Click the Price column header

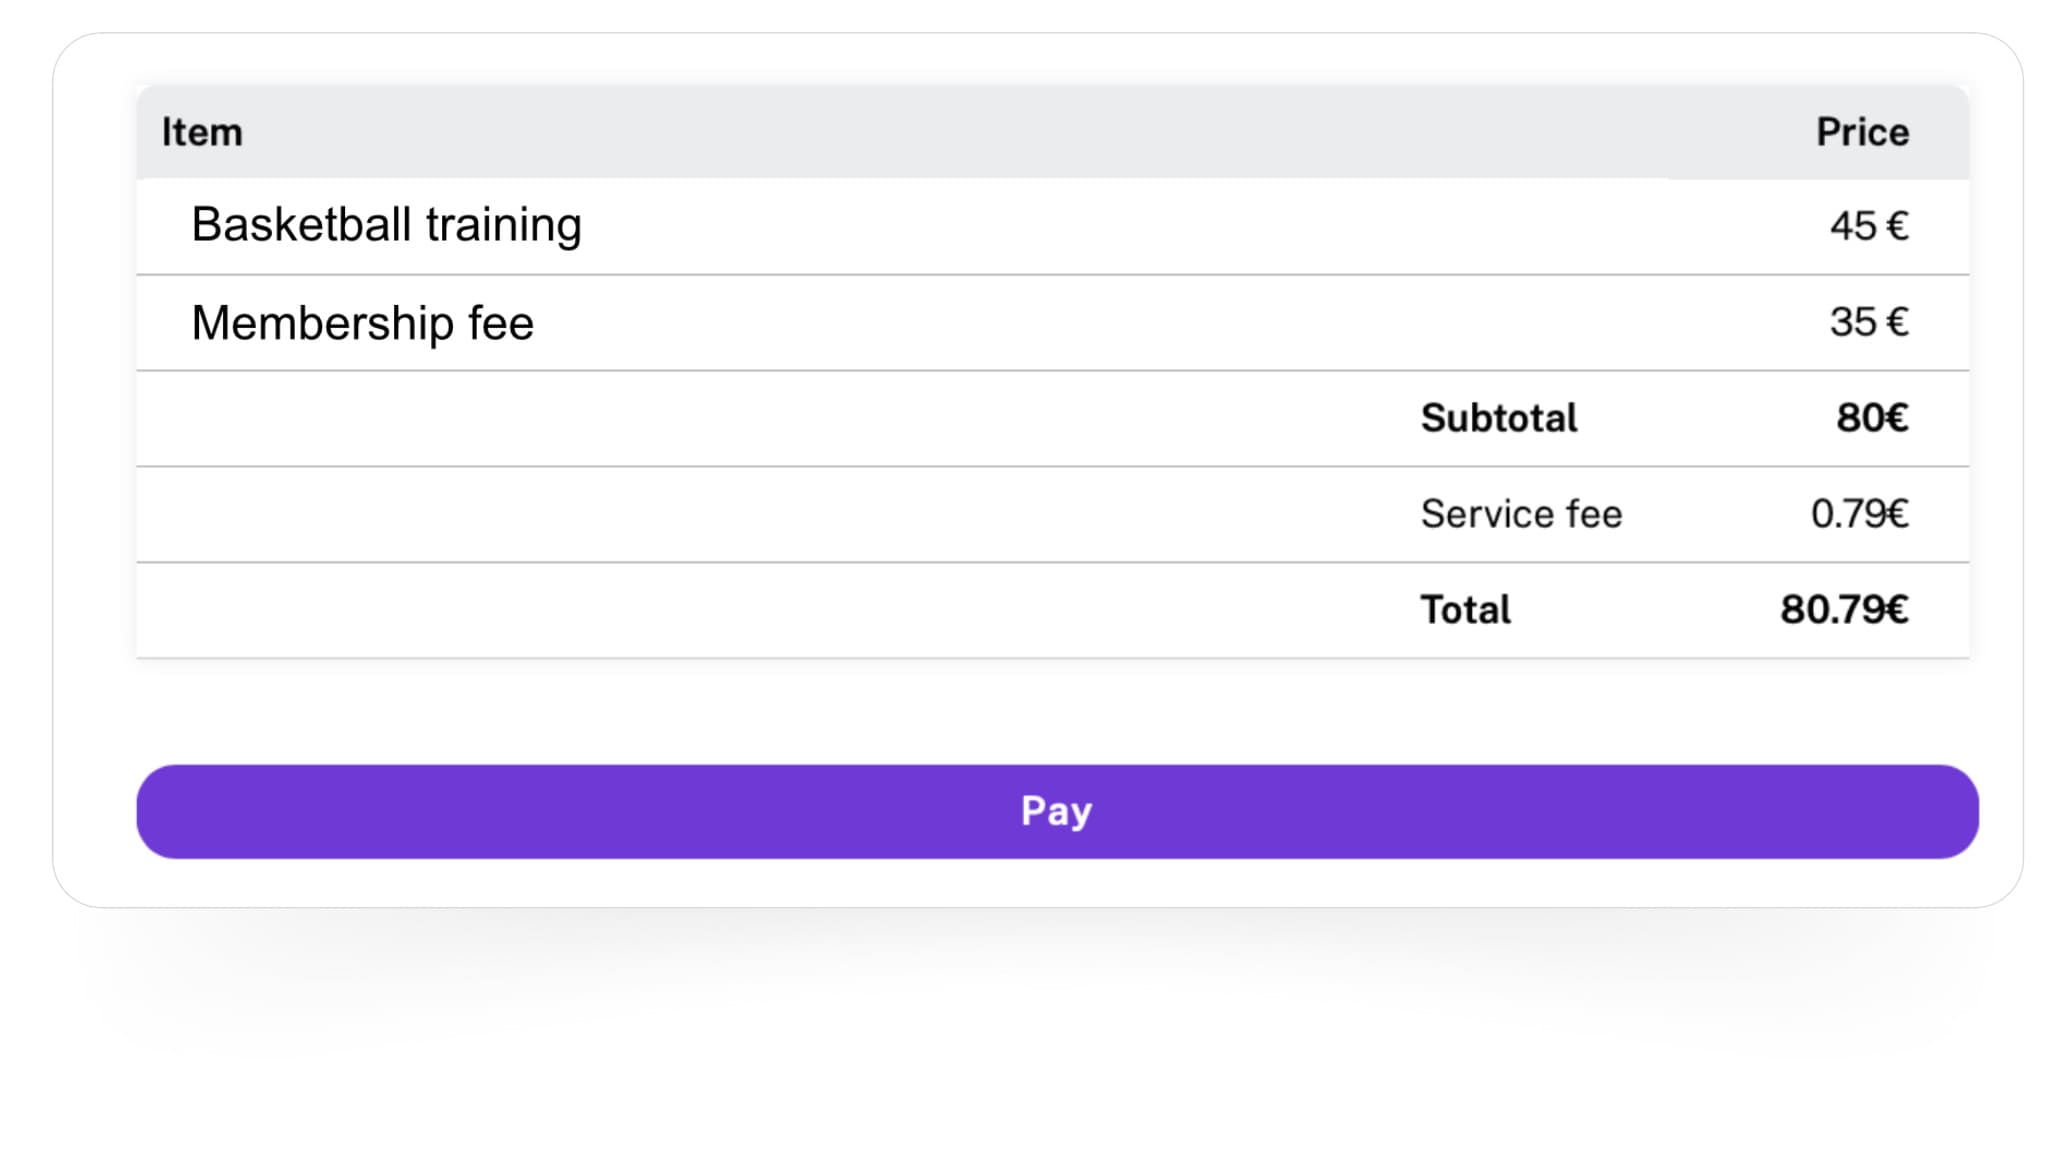[x=1861, y=130]
